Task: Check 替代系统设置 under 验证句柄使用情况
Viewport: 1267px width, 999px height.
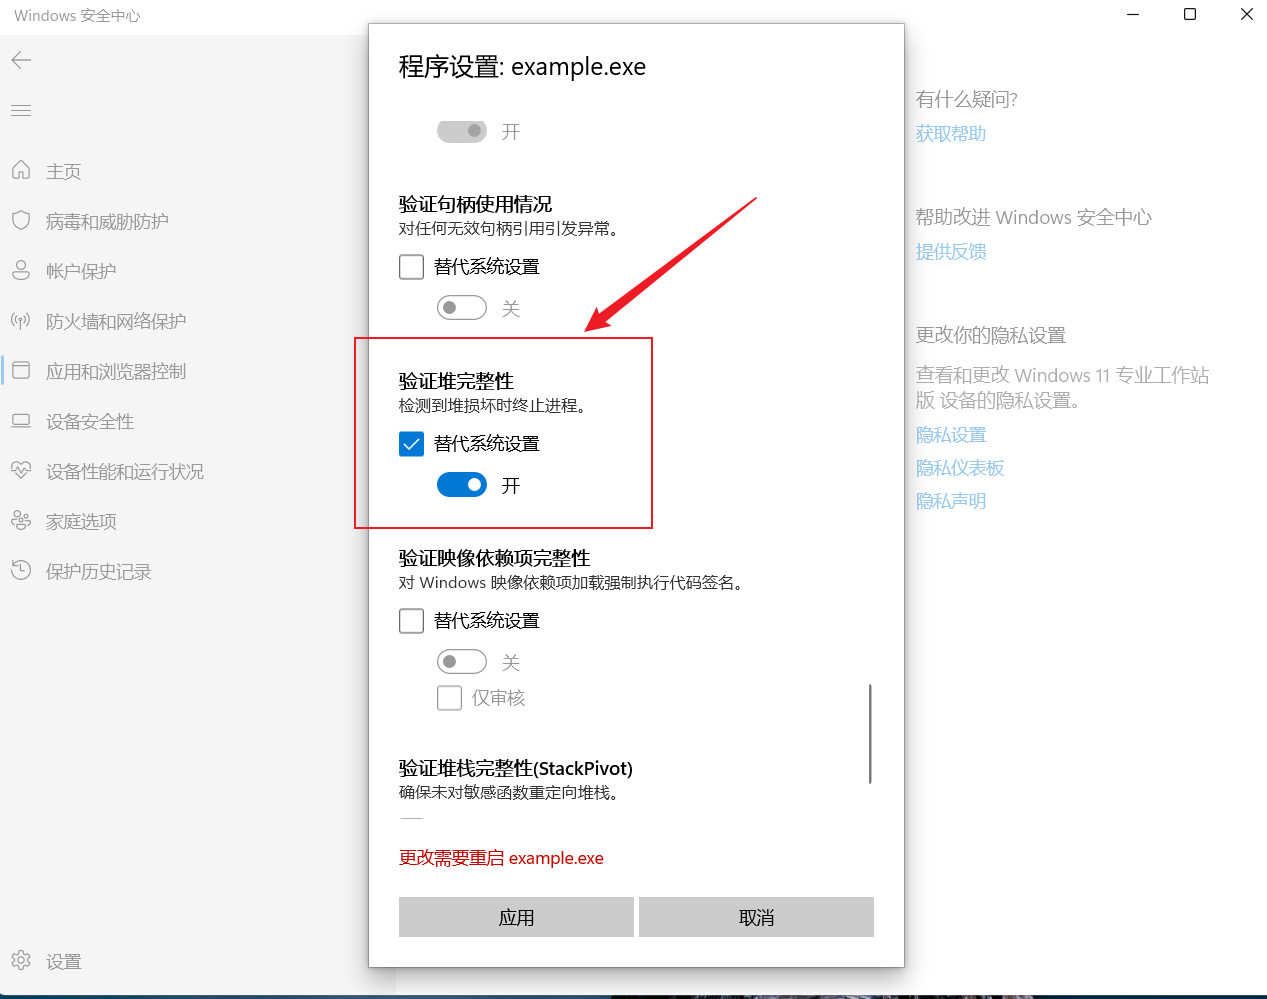Action: click(411, 267)
